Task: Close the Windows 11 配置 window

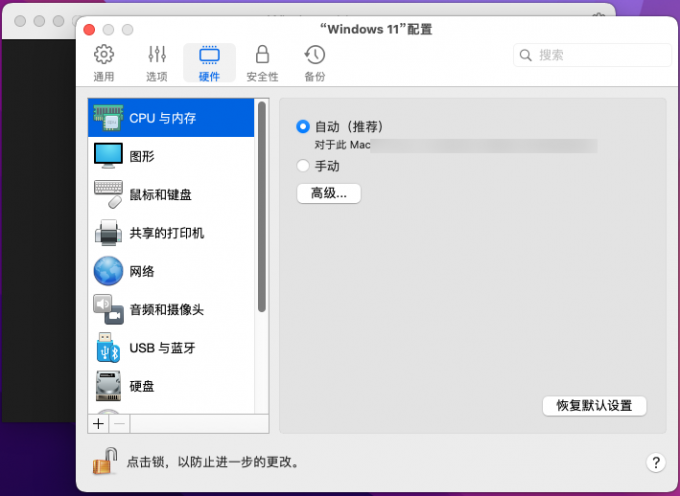Action: coord(89,29)
